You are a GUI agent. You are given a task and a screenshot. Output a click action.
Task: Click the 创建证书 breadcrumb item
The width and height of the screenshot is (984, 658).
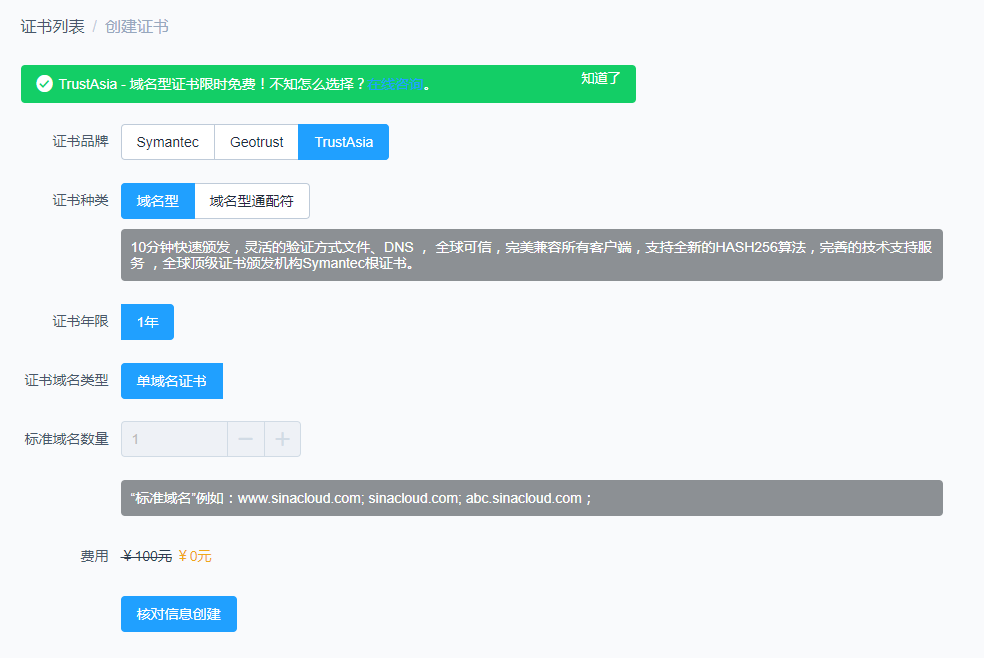(136, 26)
